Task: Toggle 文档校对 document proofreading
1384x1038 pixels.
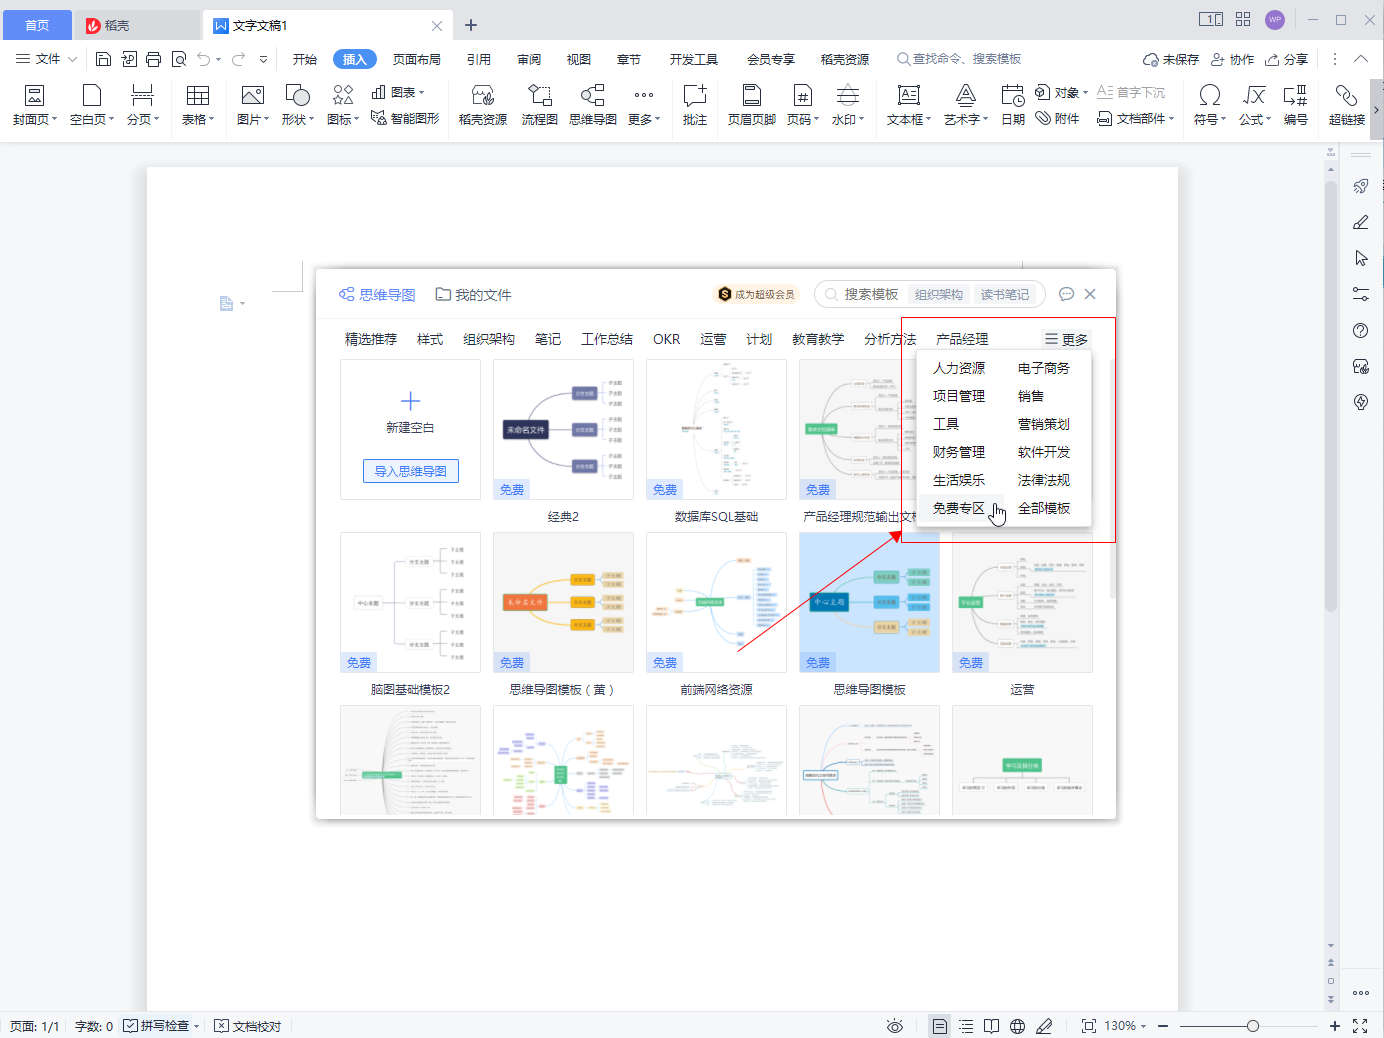Action: pyautogui.click(x=248, y=1026)
